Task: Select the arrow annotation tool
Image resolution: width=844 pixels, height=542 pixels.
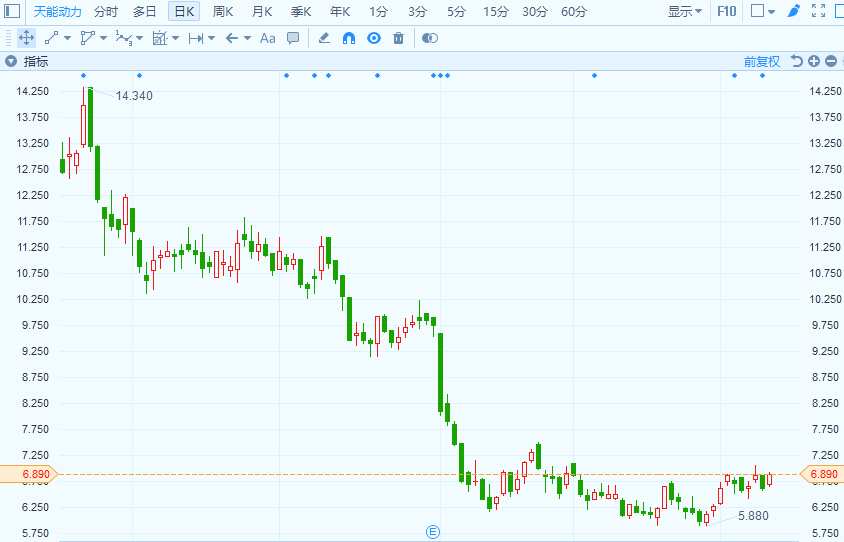Action: tap(232, 38)
